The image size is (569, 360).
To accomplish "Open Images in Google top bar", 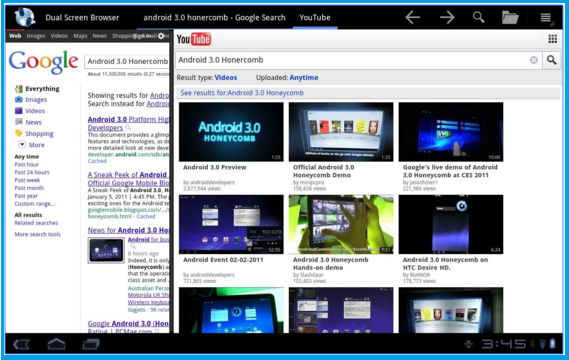I will 36,36.
